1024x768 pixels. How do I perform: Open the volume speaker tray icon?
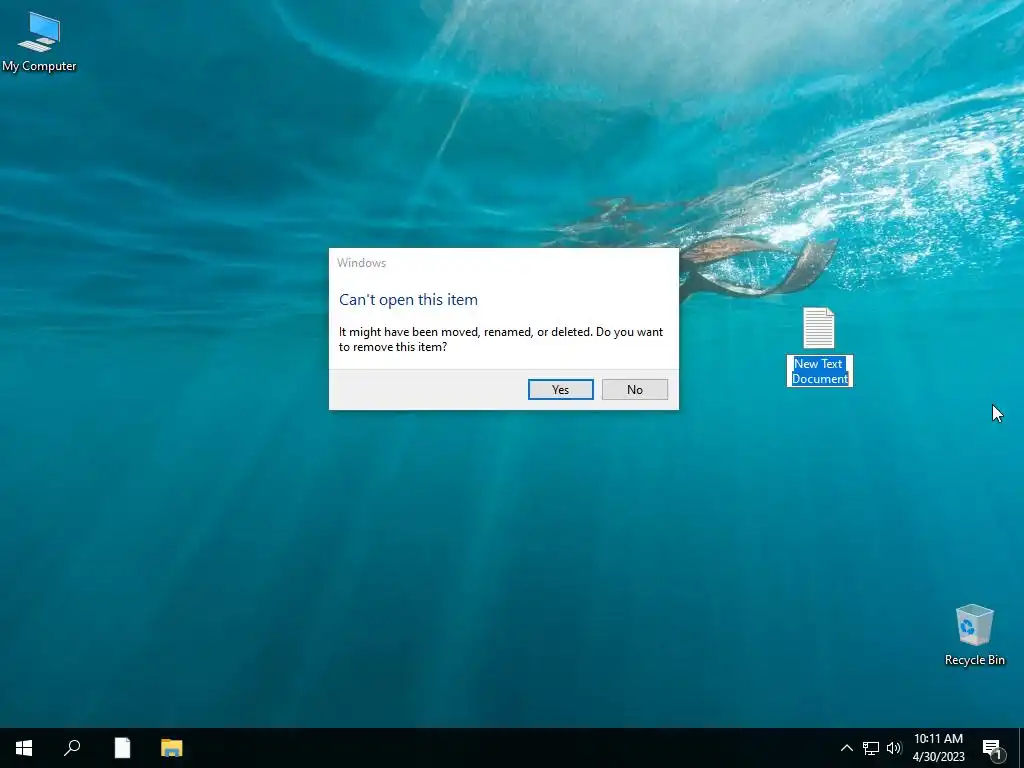point(893,748)
